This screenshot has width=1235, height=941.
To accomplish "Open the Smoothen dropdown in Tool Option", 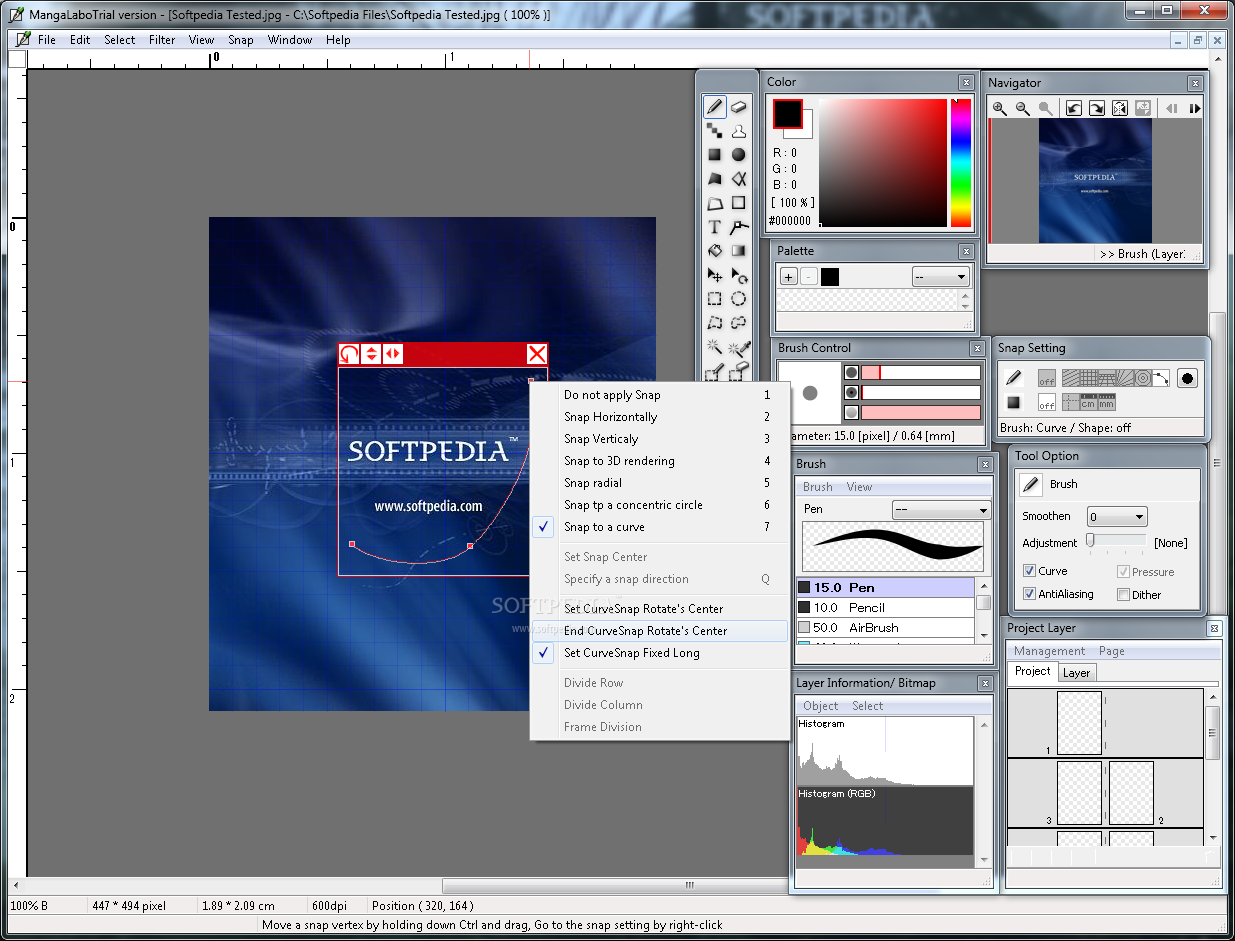I will click(x=1117, y=517).
